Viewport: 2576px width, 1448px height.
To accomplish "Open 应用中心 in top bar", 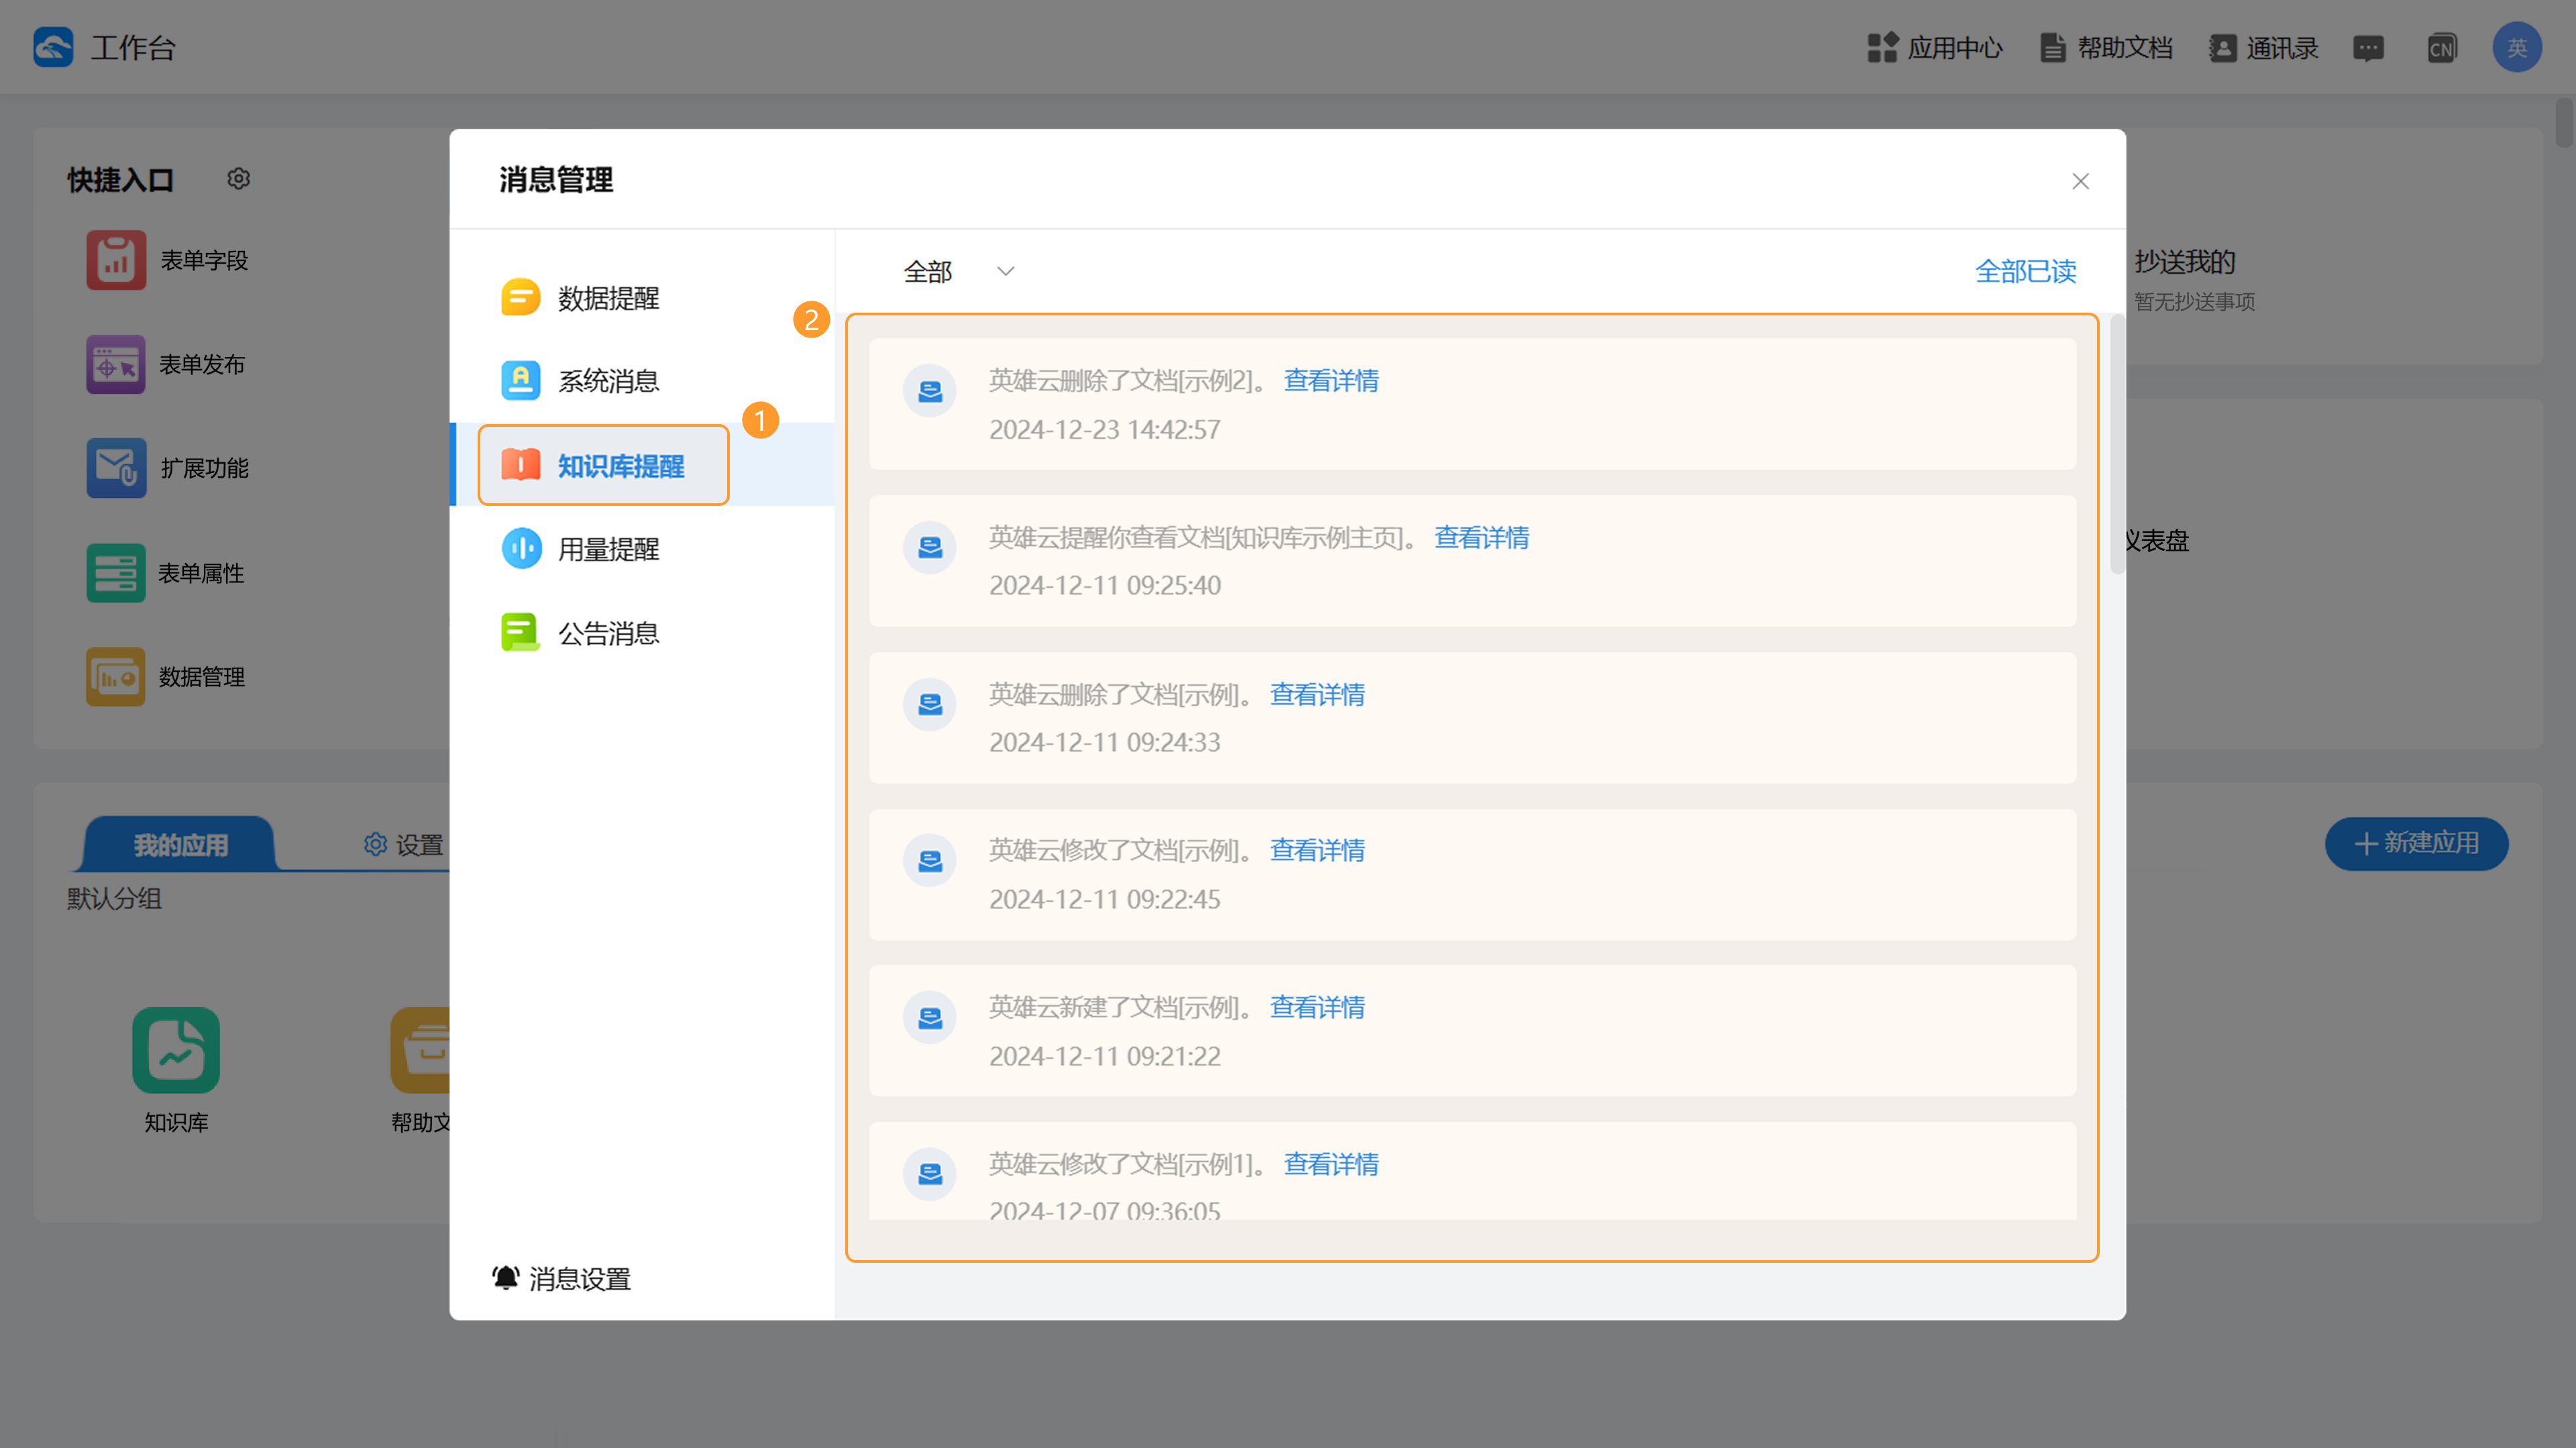I will [x=1935, y=48].
